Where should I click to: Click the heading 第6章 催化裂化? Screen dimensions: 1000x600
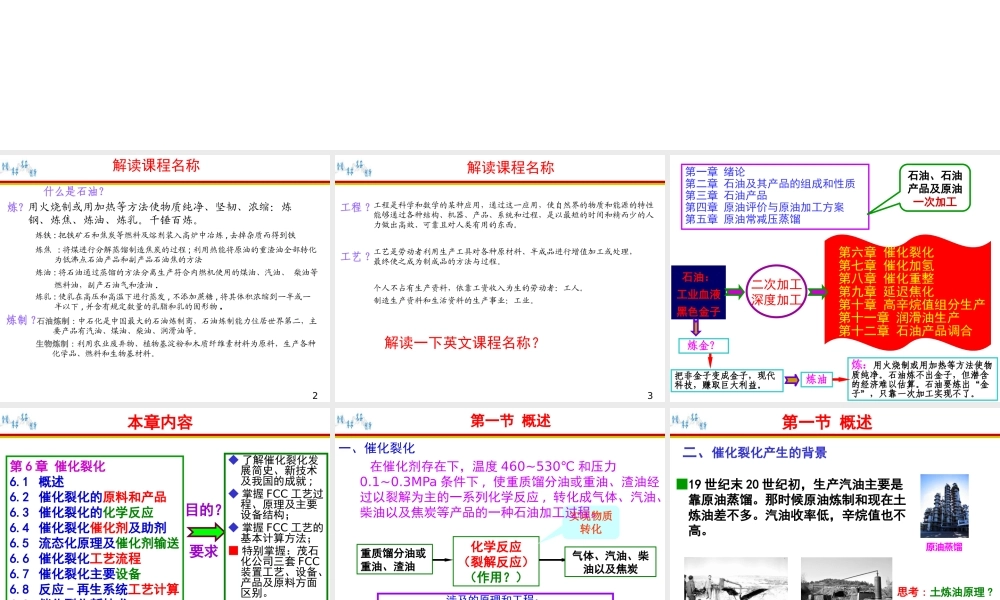57,467
